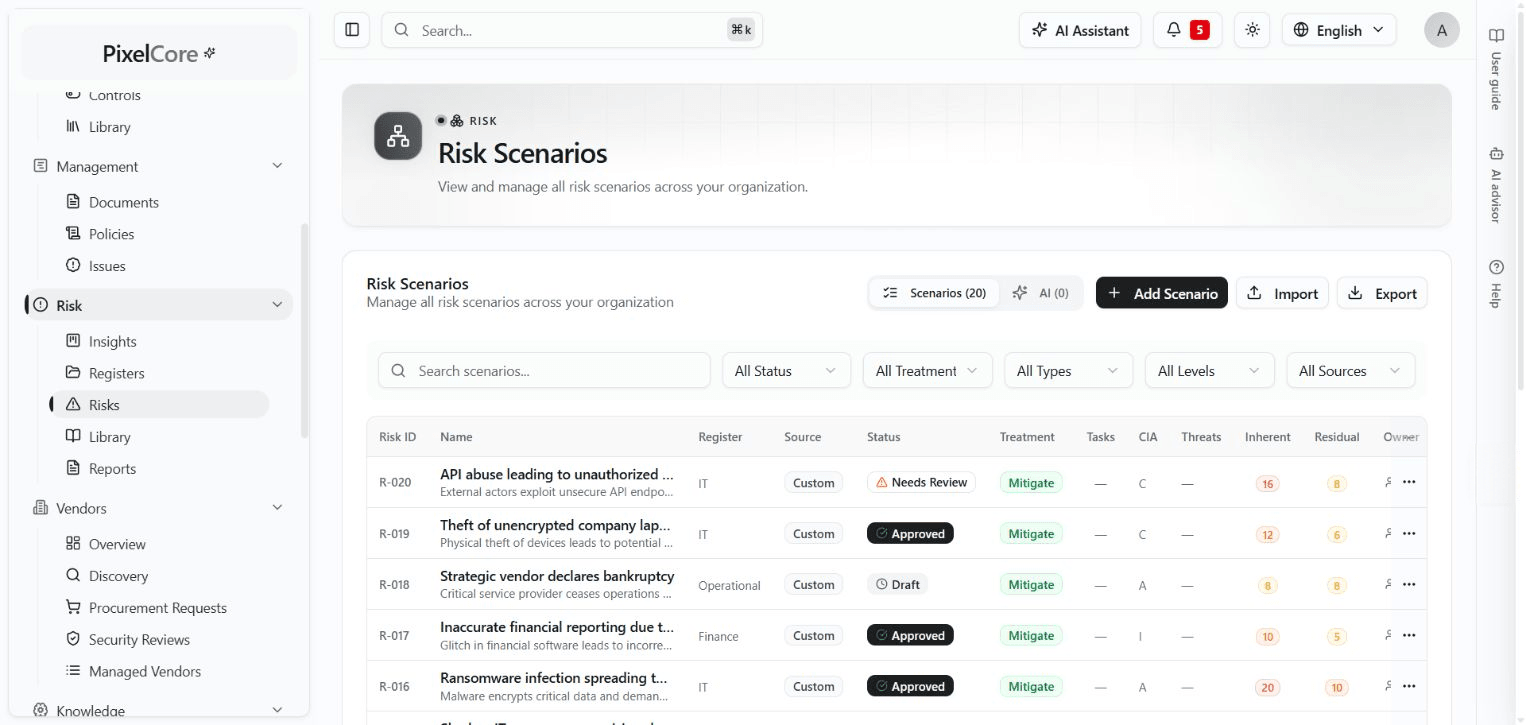Click the top global Search box
Screen dimensions: 1526x725
[572, 30]
